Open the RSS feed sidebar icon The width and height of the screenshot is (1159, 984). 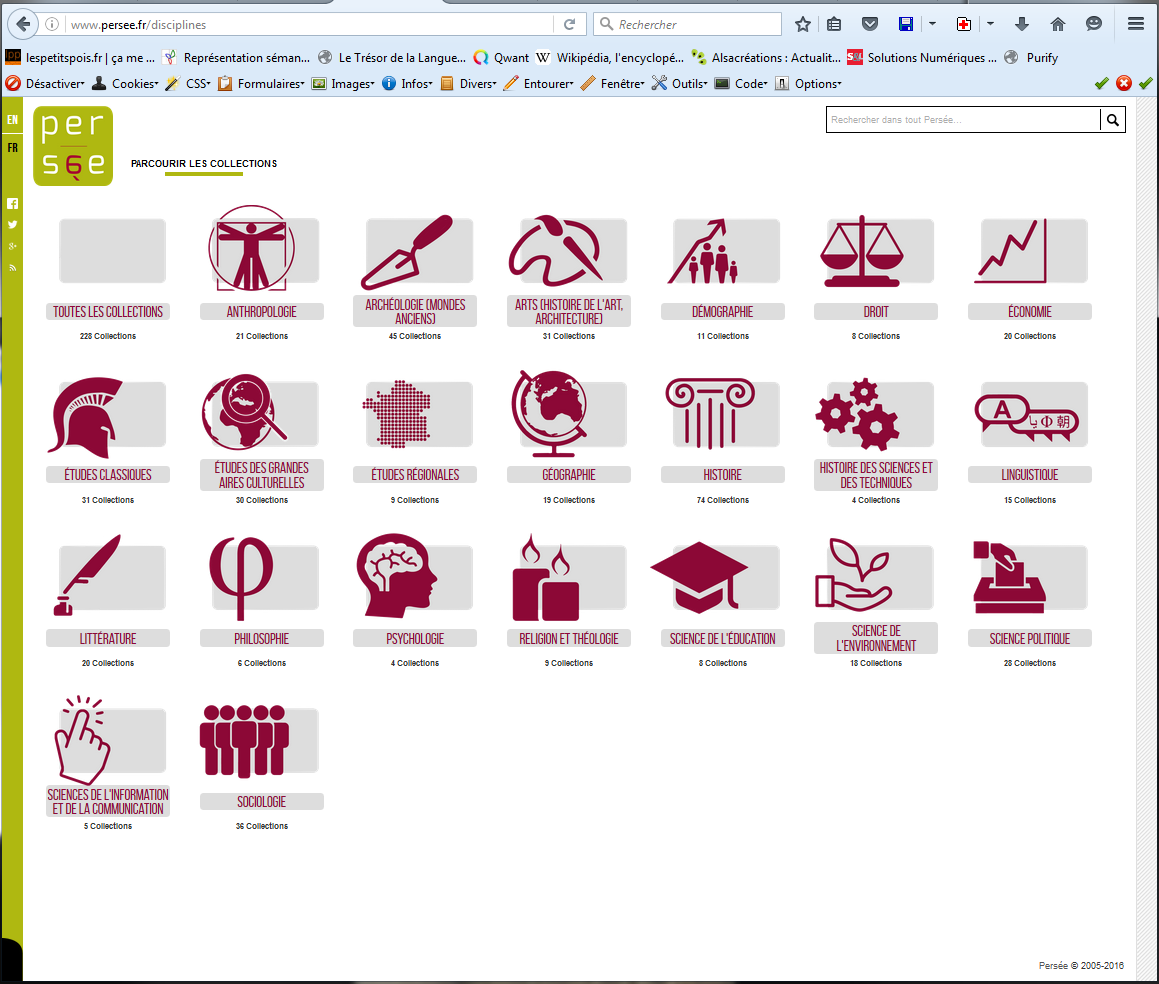click(13, 268)
